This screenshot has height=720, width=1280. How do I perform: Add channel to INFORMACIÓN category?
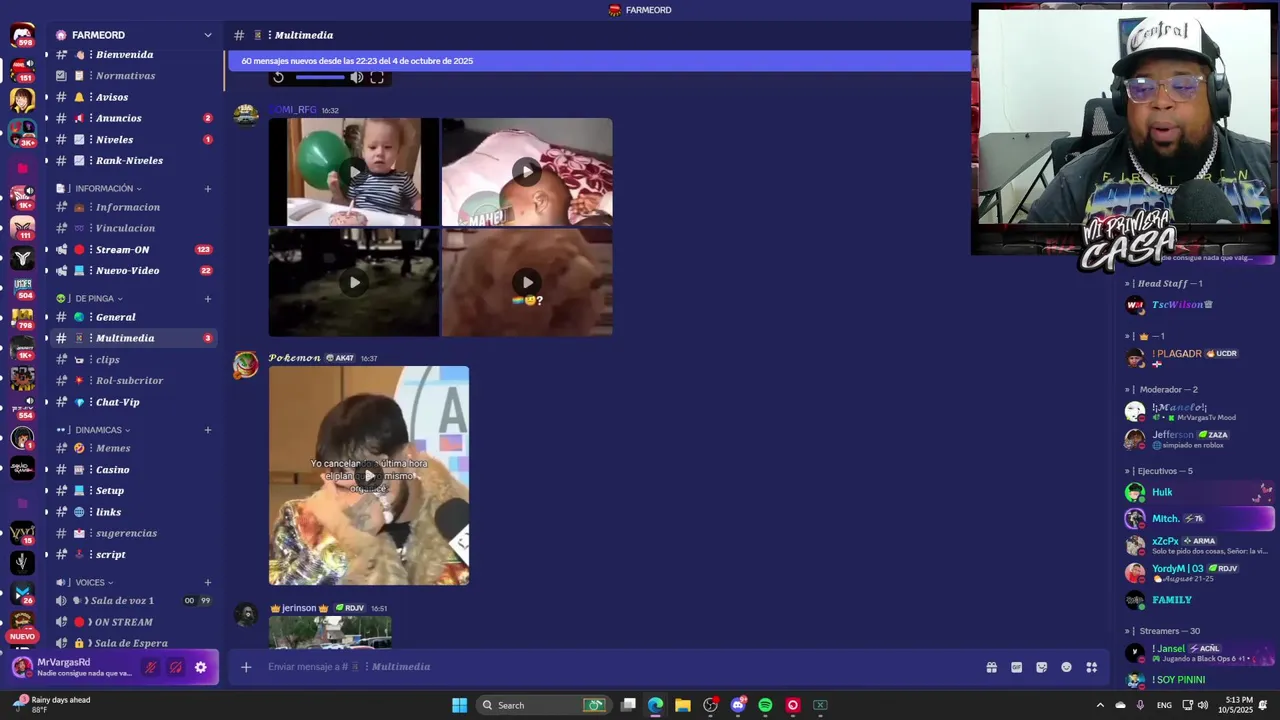(x=208, y=188)
